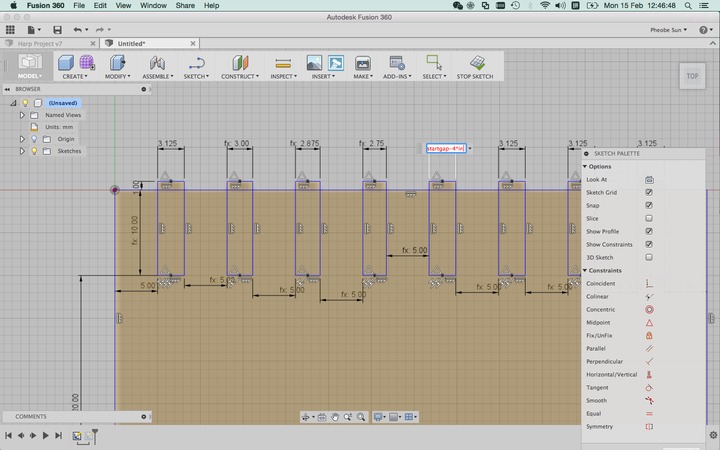Screen dimensions: 720x450
Task: Click the Sketch line-arc icon
Action: point(197,62)
